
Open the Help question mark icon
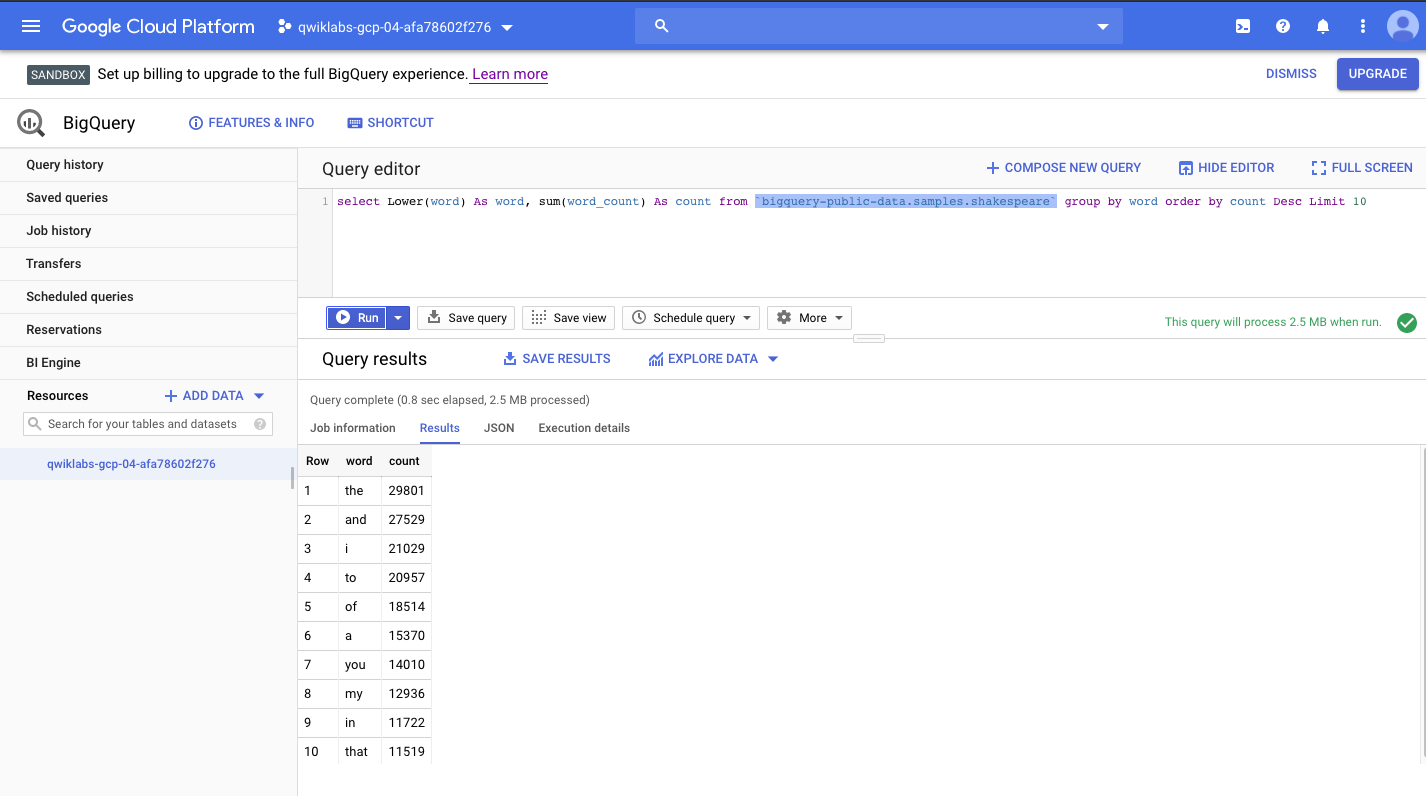tap(1283, 27)
